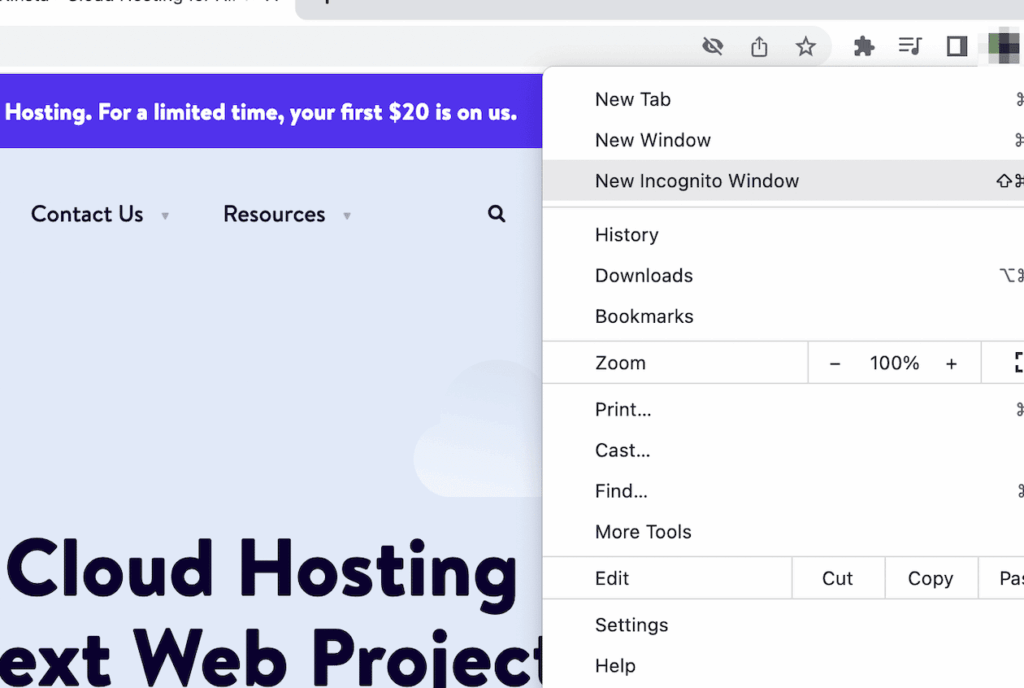The width and height of the screenshot is (1024, 688).
Task: Open the Extensions puzzle piece icon
Action: point(863,46)
